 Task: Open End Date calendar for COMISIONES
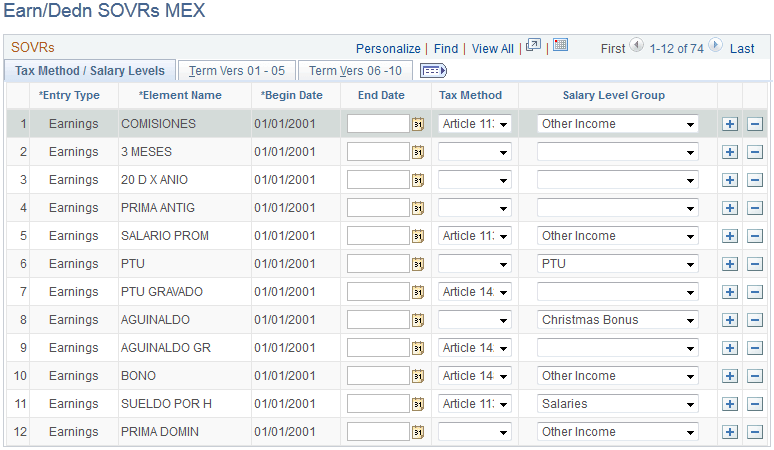(x=418, y=124)
